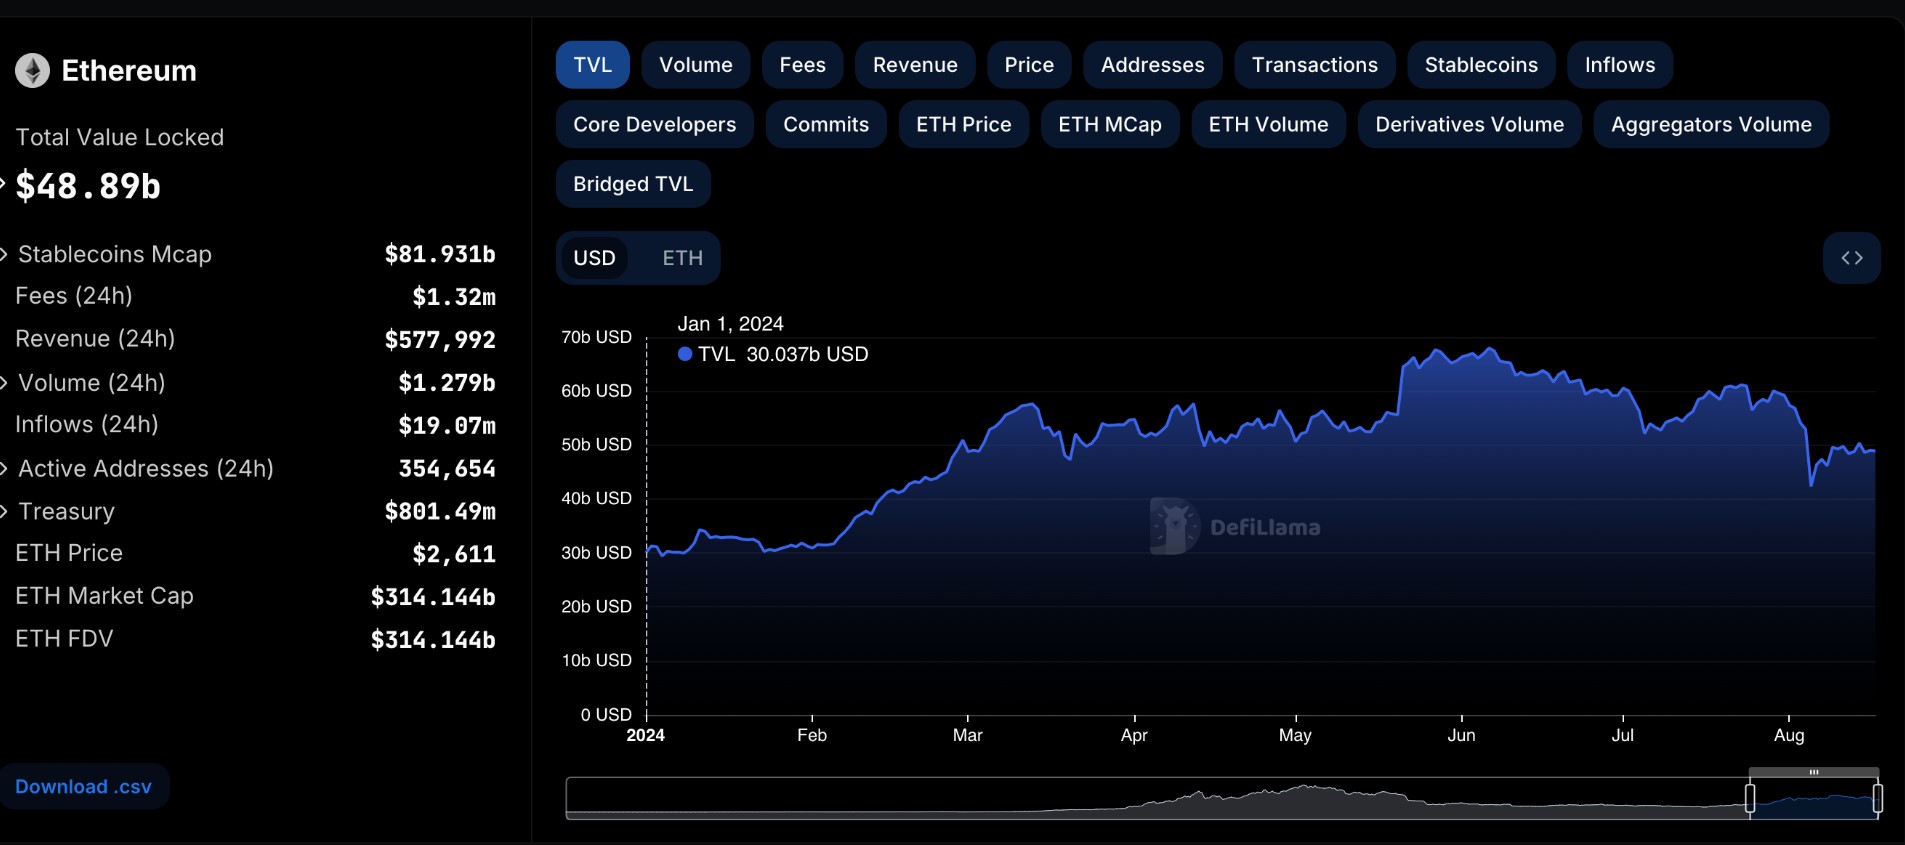Image resolution: width=1905 pixels, height=845 pixels.
Task: Click the Ethereum logo icon
Action: tap(32, 70)
